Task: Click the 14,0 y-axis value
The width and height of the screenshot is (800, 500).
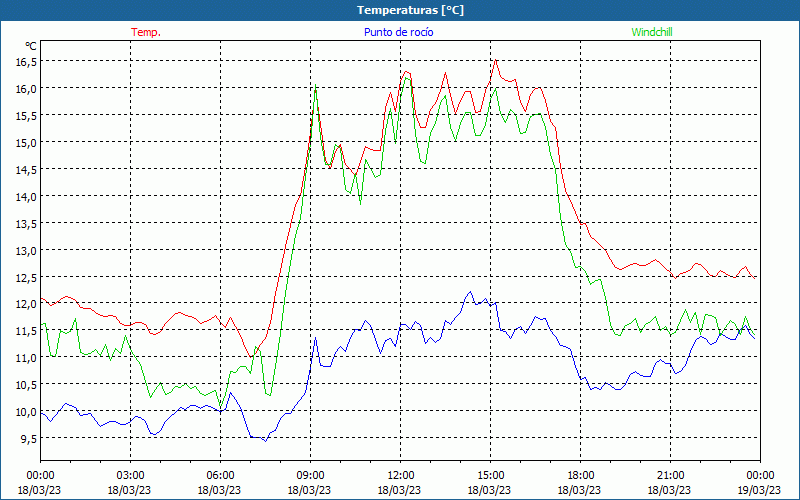Action: [26, 196]
